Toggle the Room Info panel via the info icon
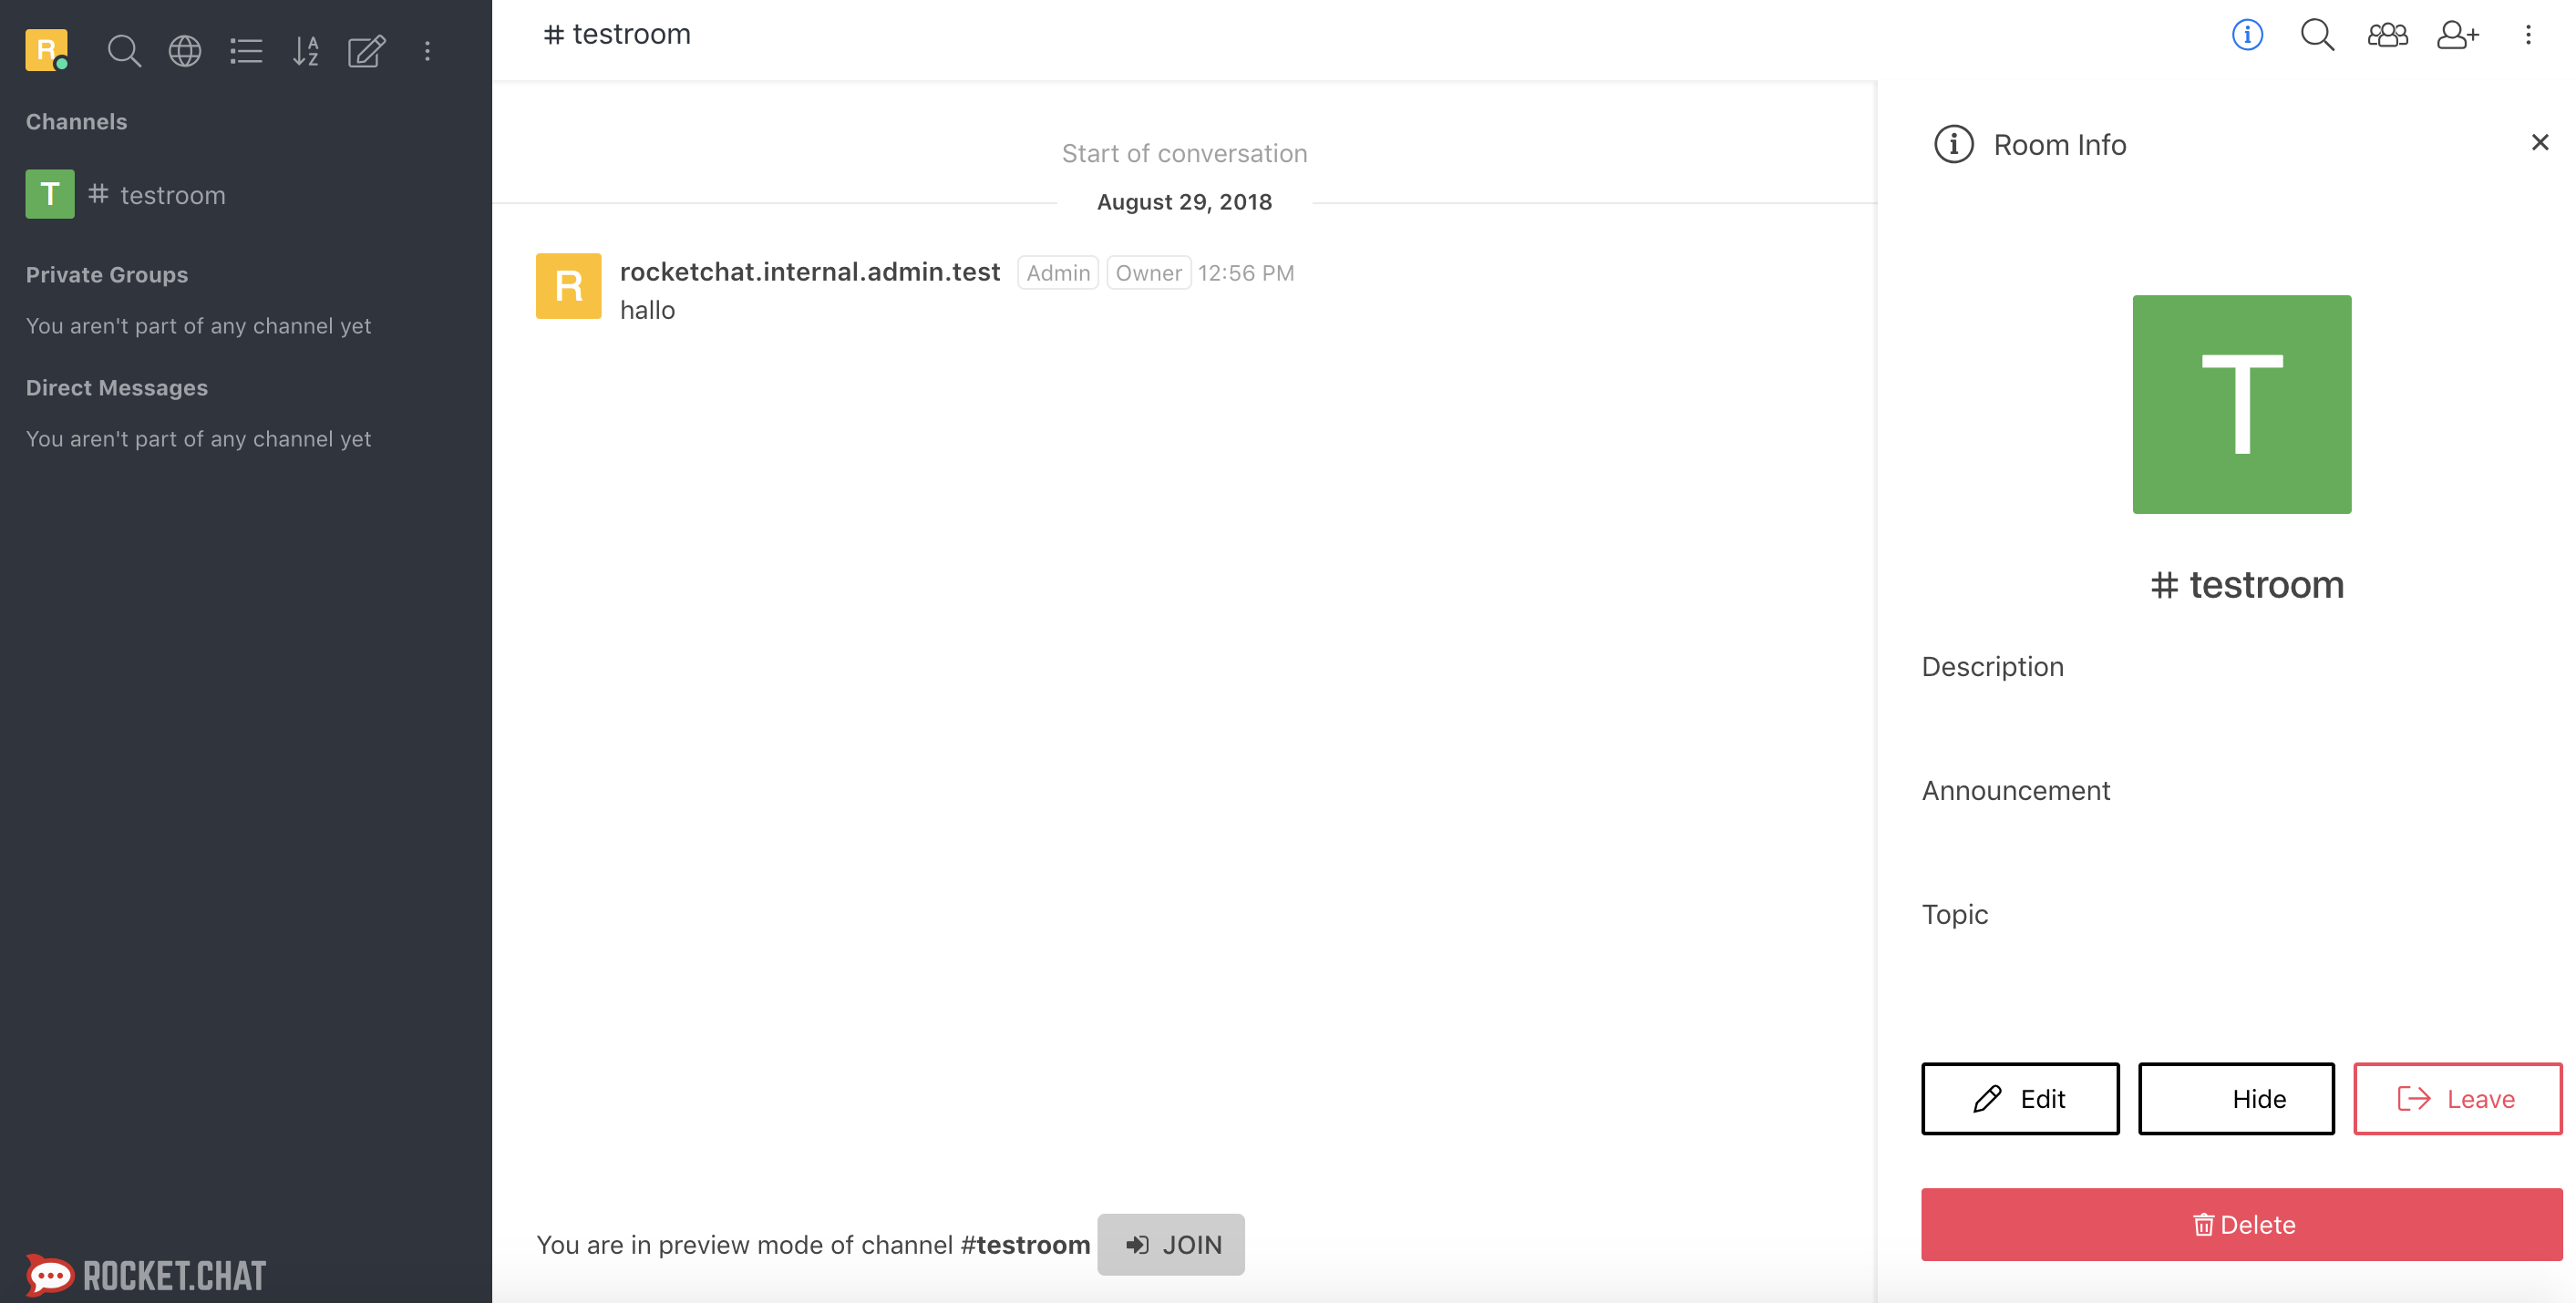The height and width of the screenshot is (1303, 2576). pyautogui.click(x=2247, y=34)
